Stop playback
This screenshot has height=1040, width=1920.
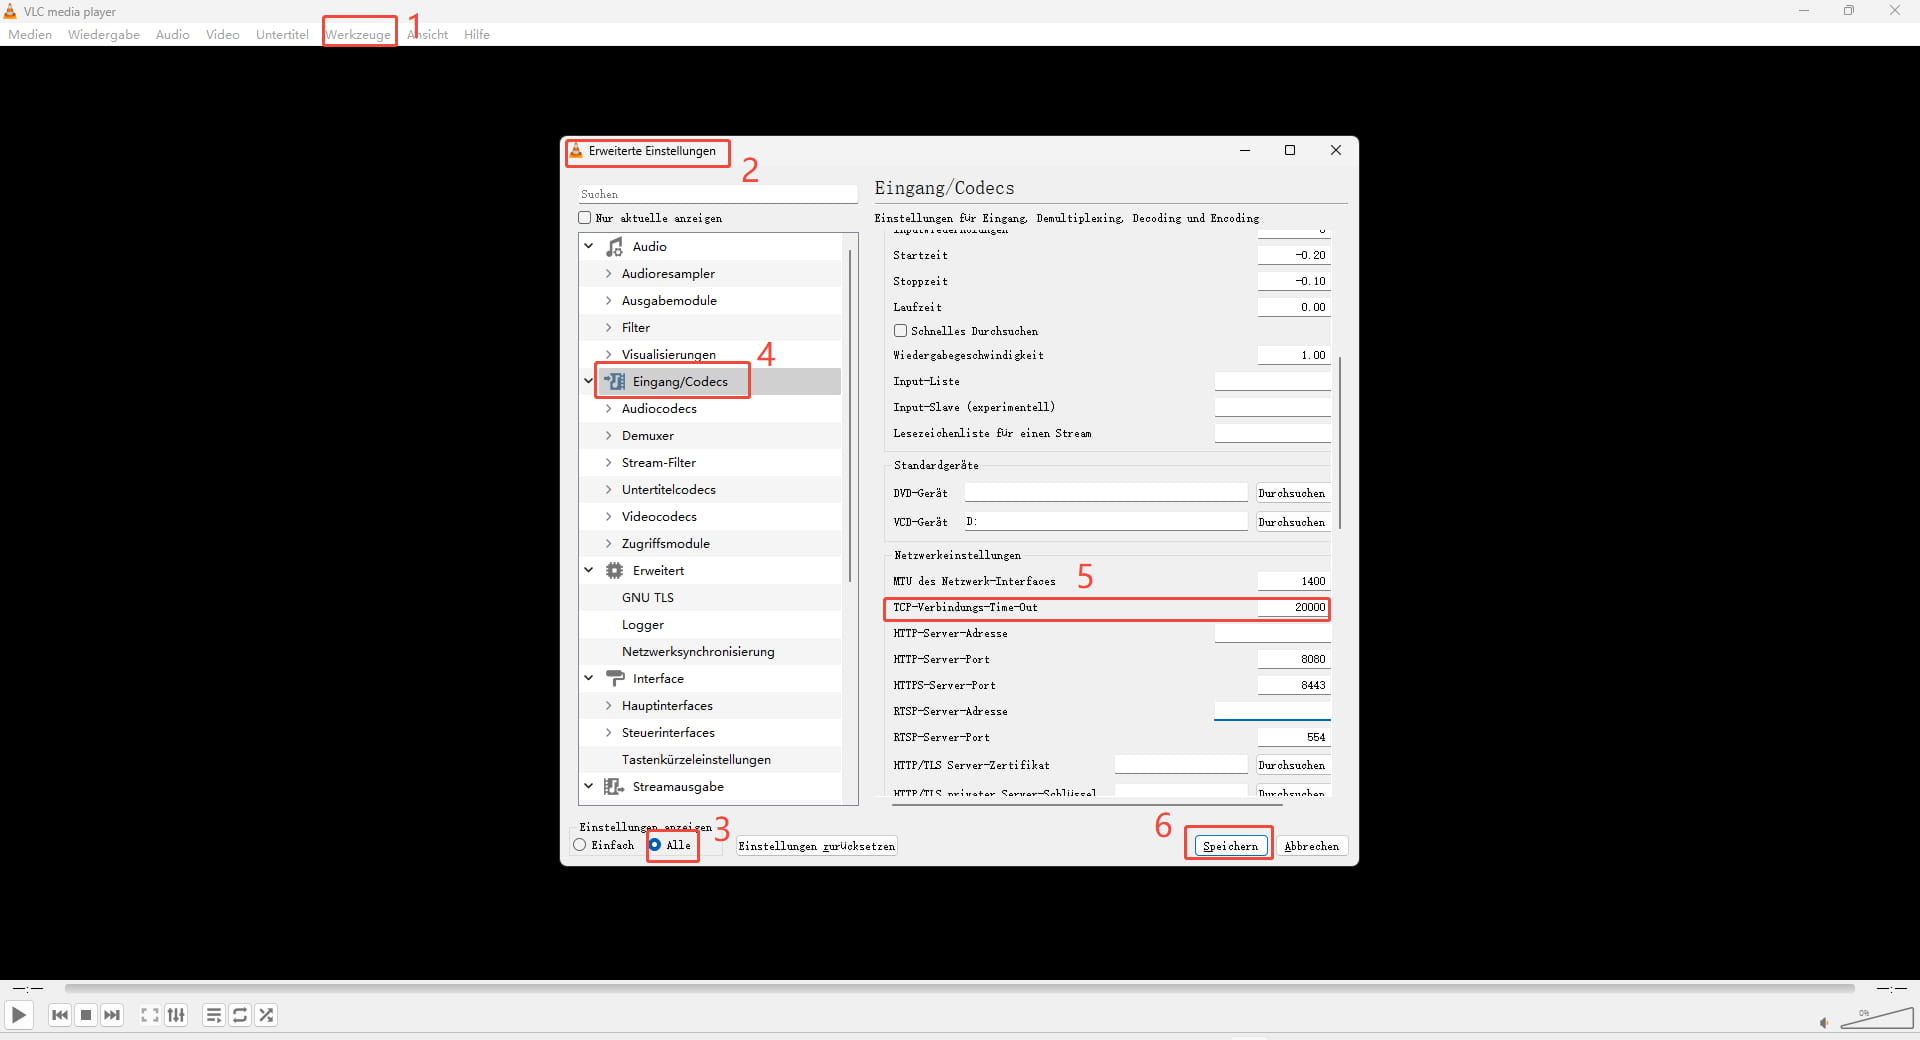coord(86,1015)
